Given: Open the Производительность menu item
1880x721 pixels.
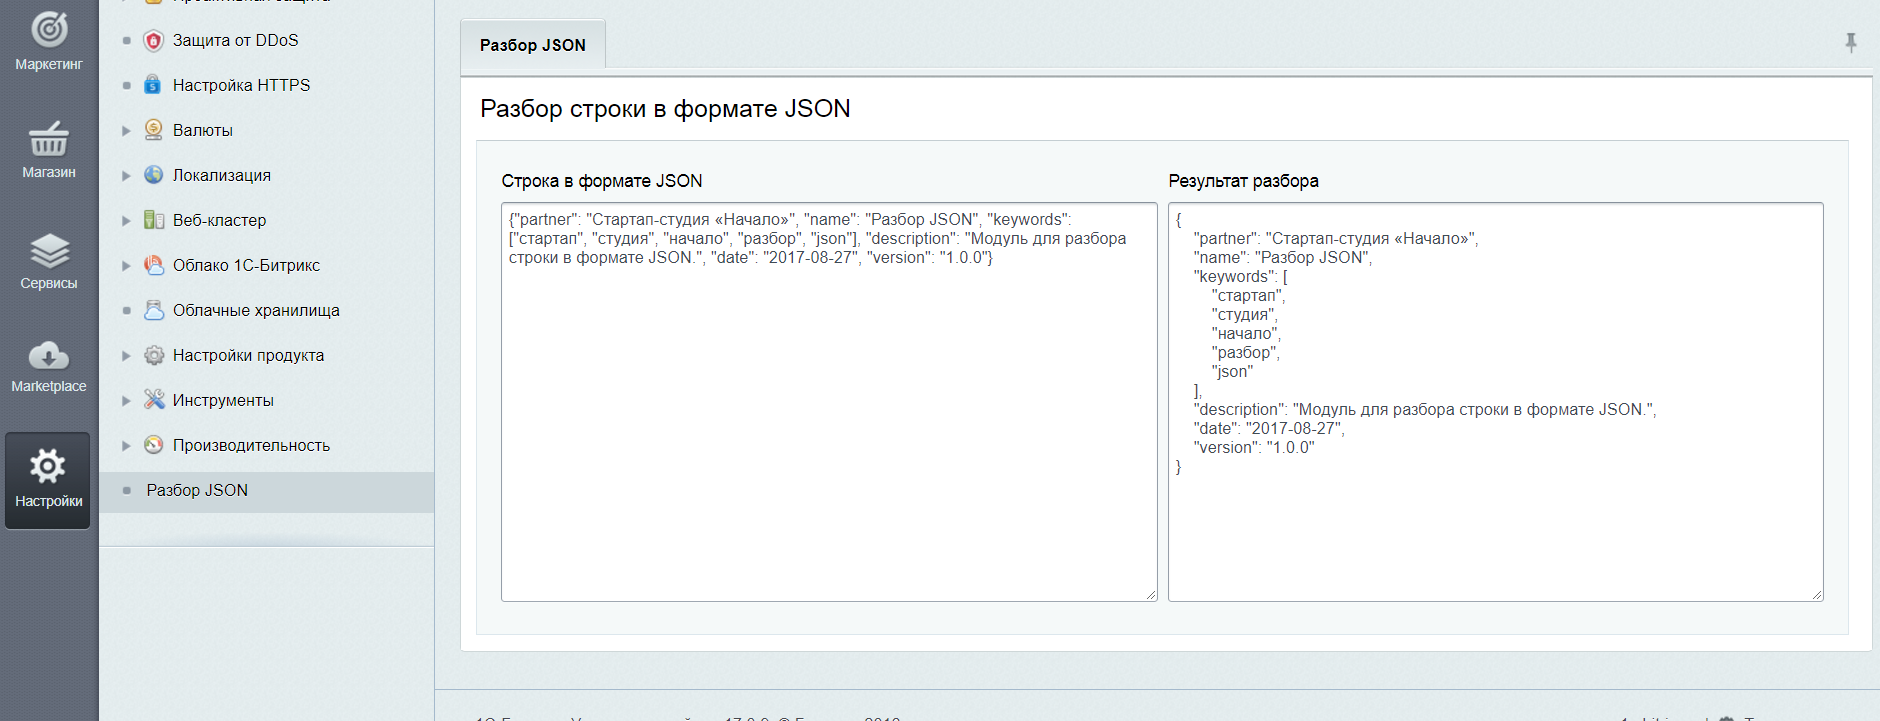Looking at the screenshot, I should (x=251, y=445).
